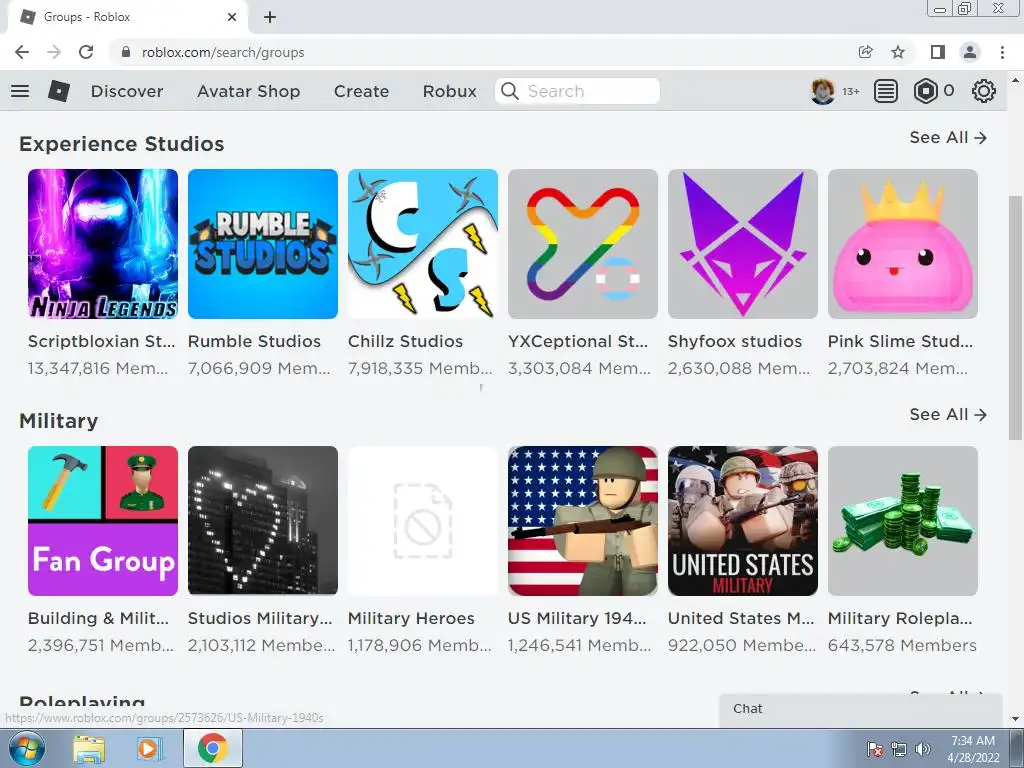
Task: Open the Create menu item
Action: (362, 91)
